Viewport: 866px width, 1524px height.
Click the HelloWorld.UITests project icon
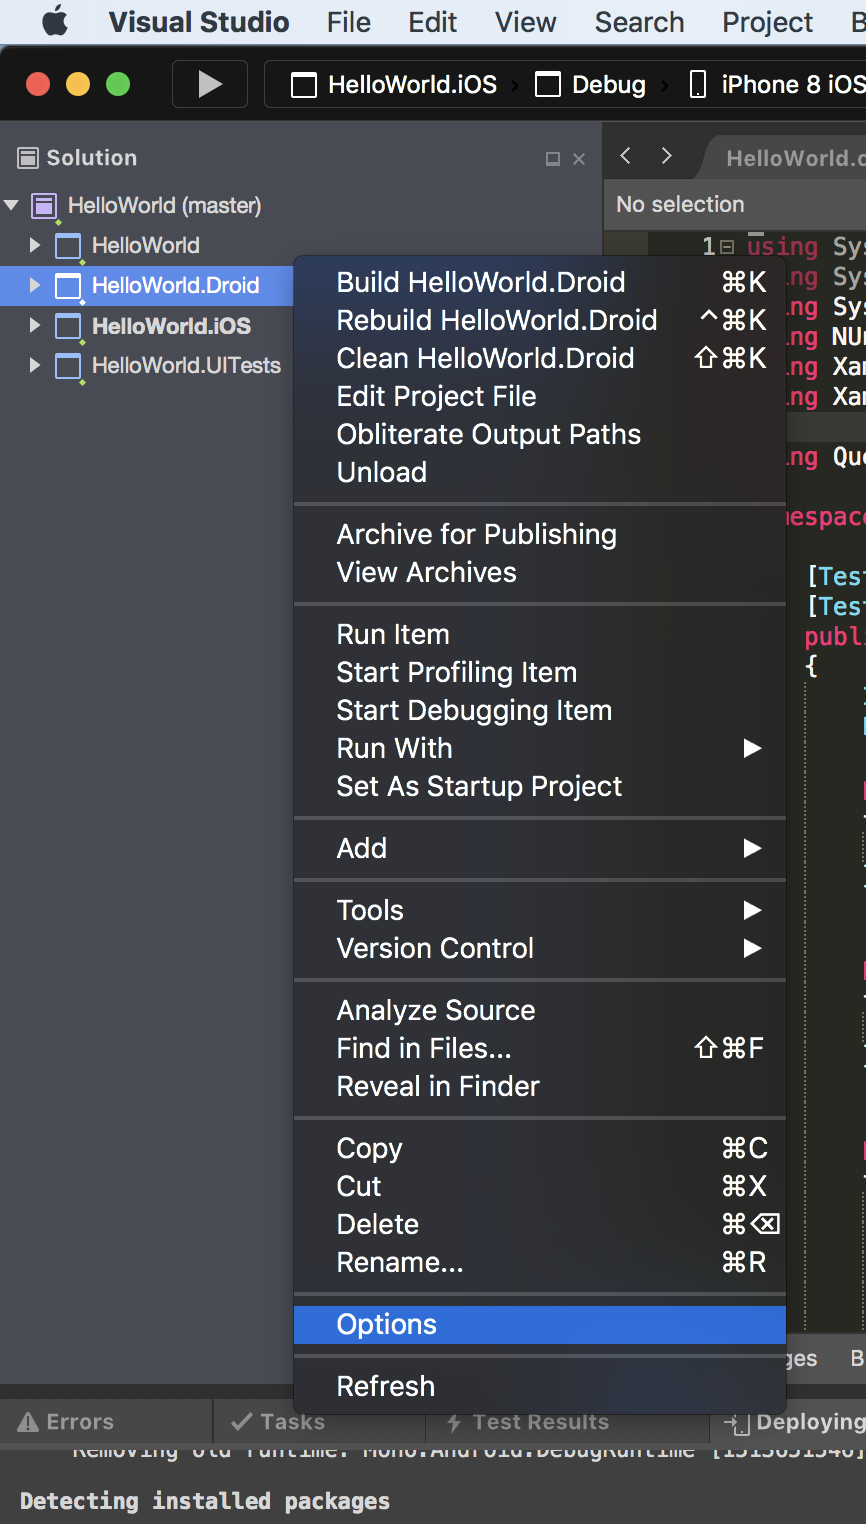68,367
